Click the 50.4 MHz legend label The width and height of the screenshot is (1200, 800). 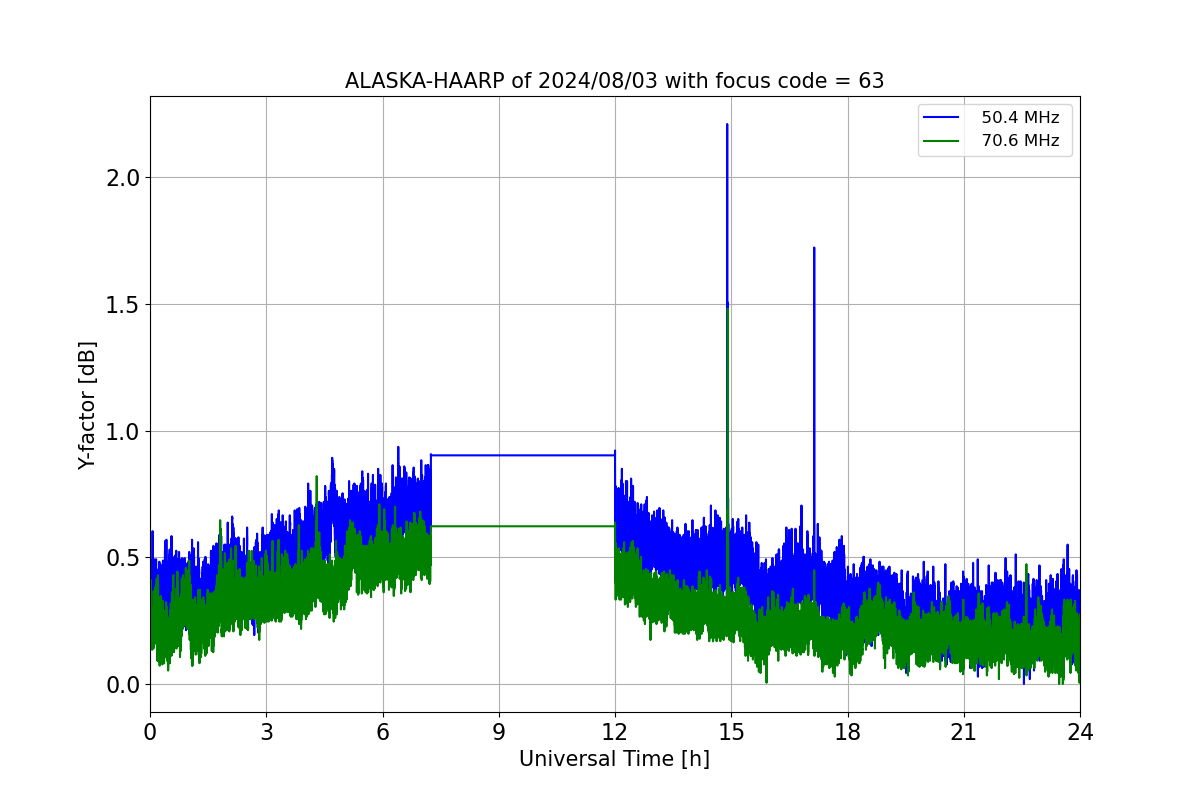click(1020, 118)
